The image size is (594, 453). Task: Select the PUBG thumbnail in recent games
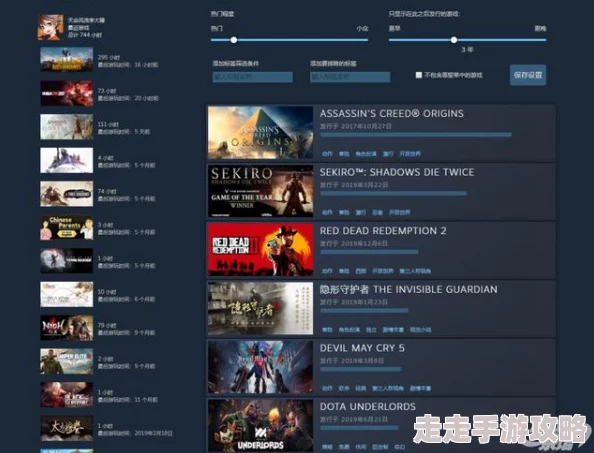pyautogui.click(x=67, y=59)
